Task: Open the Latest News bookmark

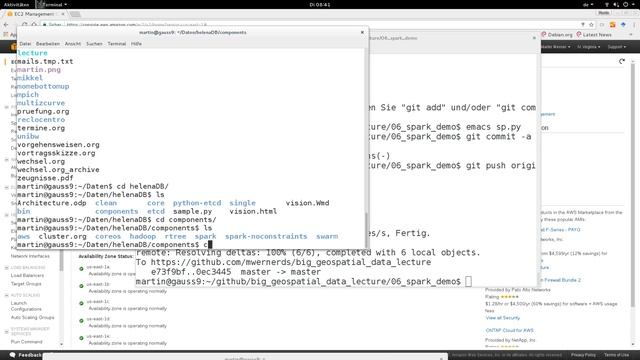Action: (x=594, y=35)
